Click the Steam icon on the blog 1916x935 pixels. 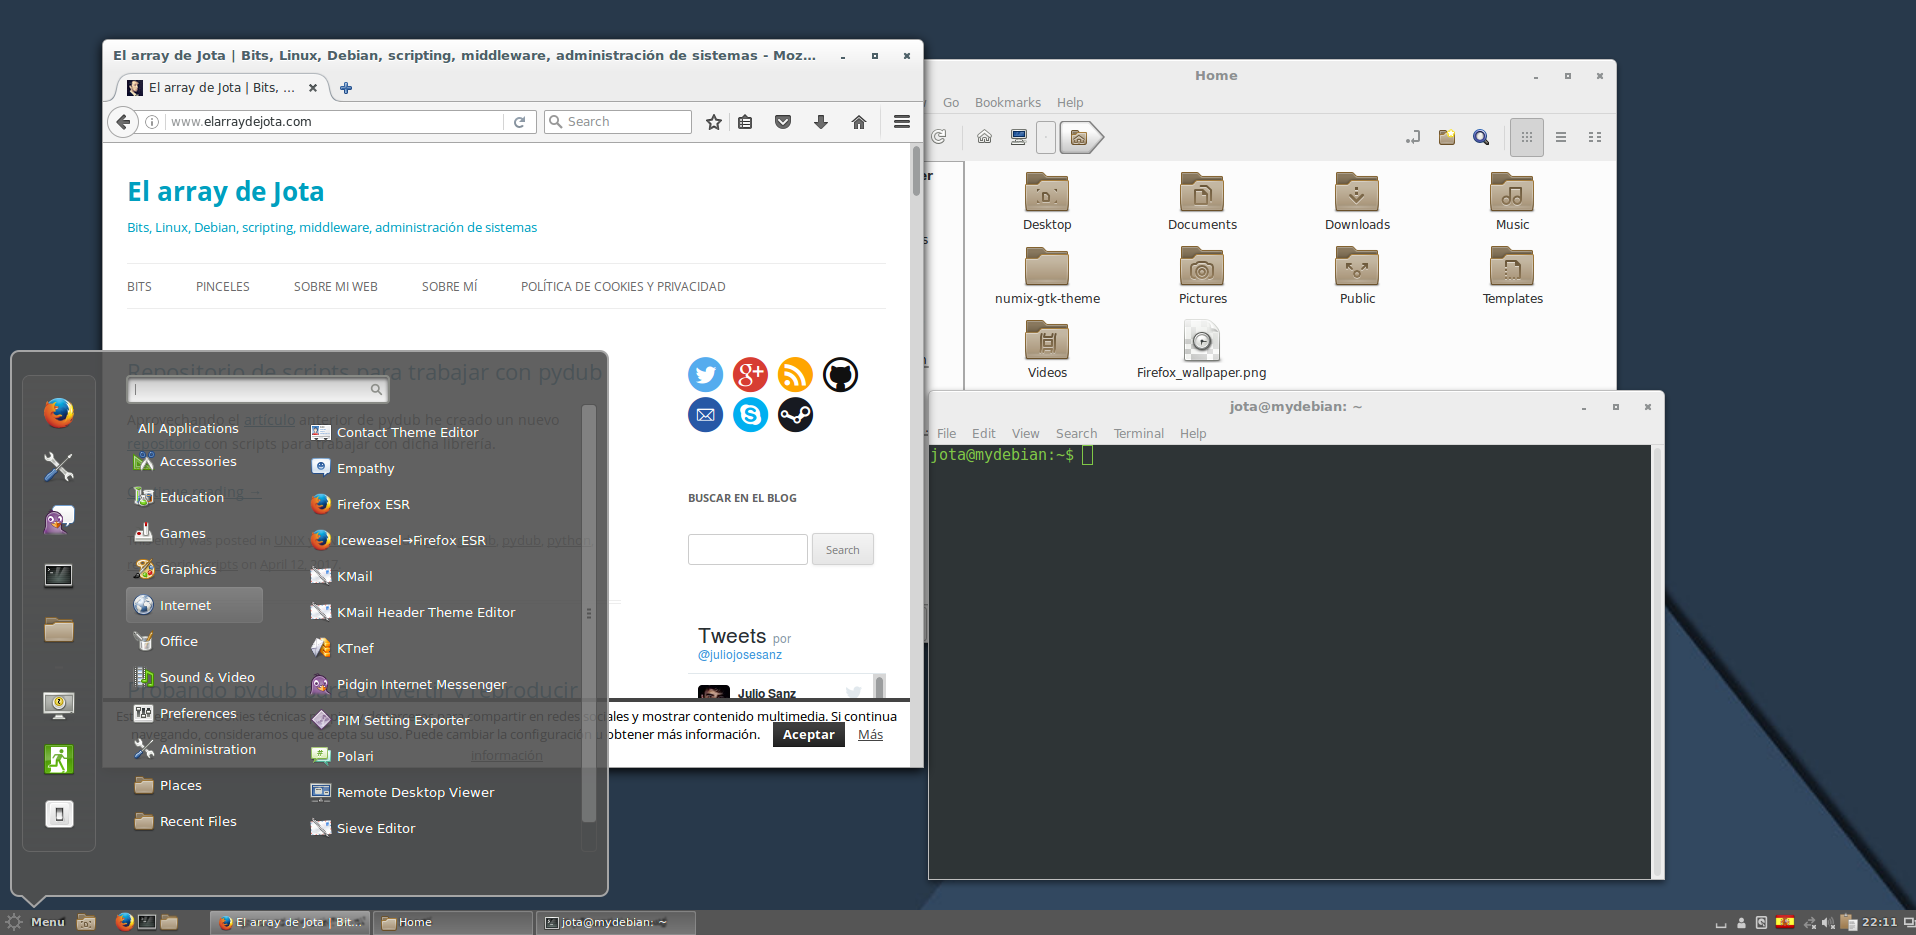795,414
